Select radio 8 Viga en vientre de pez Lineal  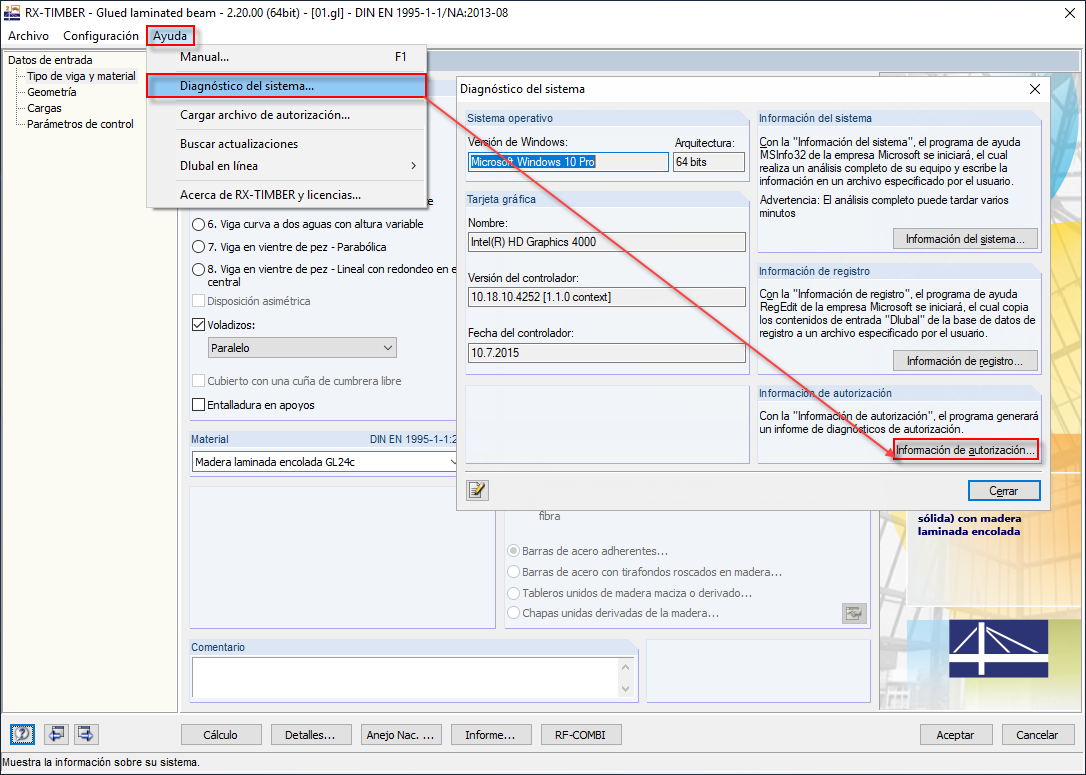[198, 269]
